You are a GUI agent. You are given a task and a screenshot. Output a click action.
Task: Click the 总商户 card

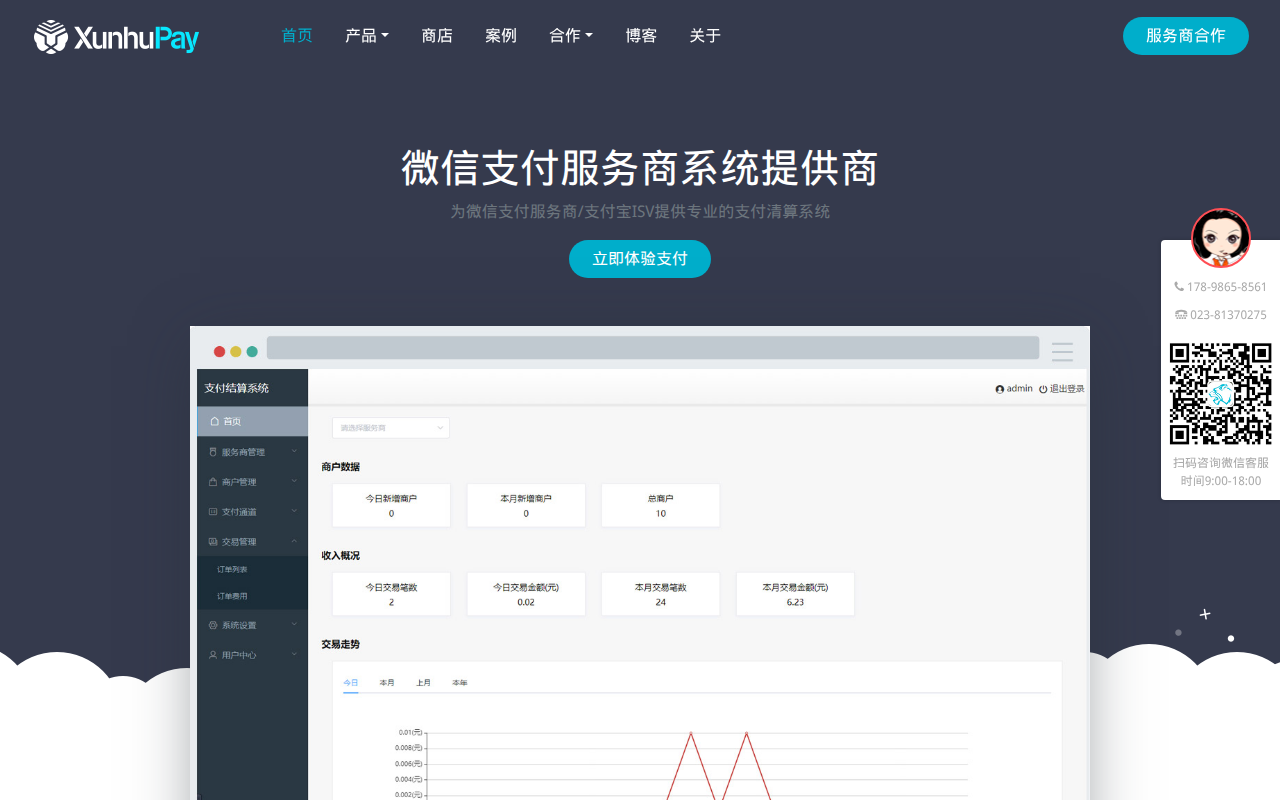coord(661,506)
